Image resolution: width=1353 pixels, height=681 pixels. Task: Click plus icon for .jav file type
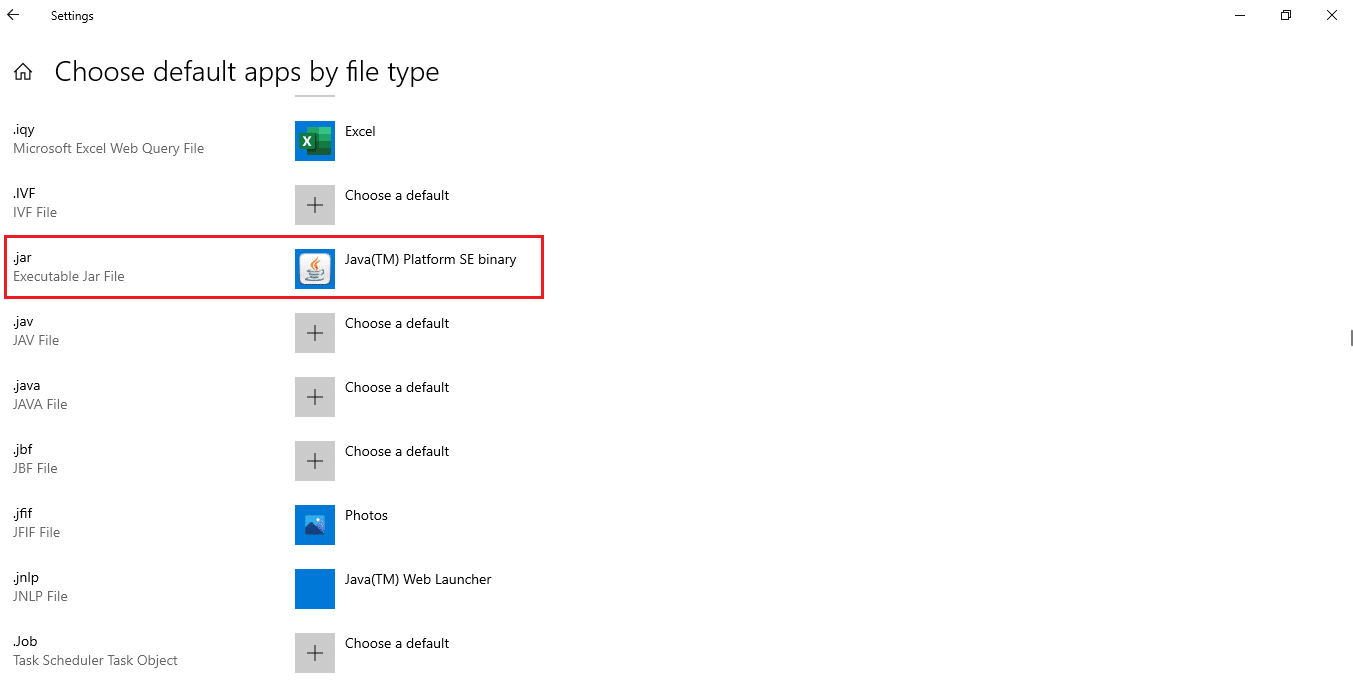[x=315, y=333]
